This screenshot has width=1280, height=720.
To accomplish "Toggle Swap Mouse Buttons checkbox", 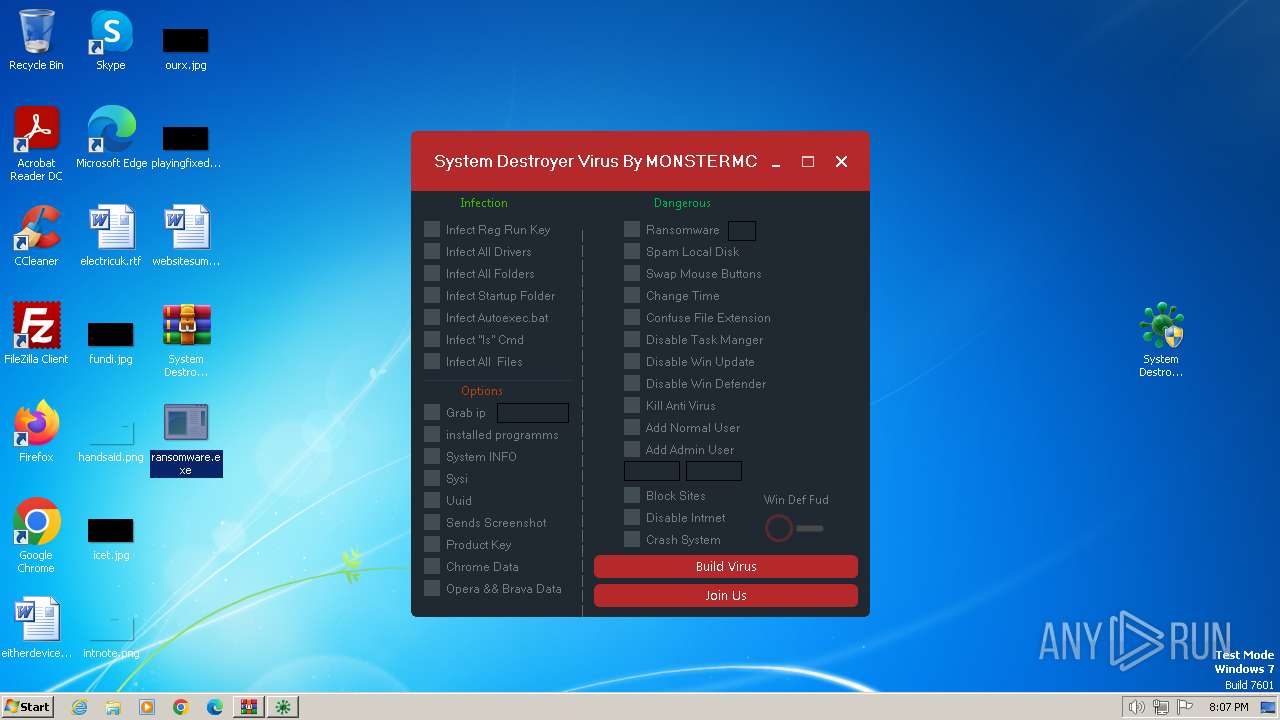I will (632, 273).
